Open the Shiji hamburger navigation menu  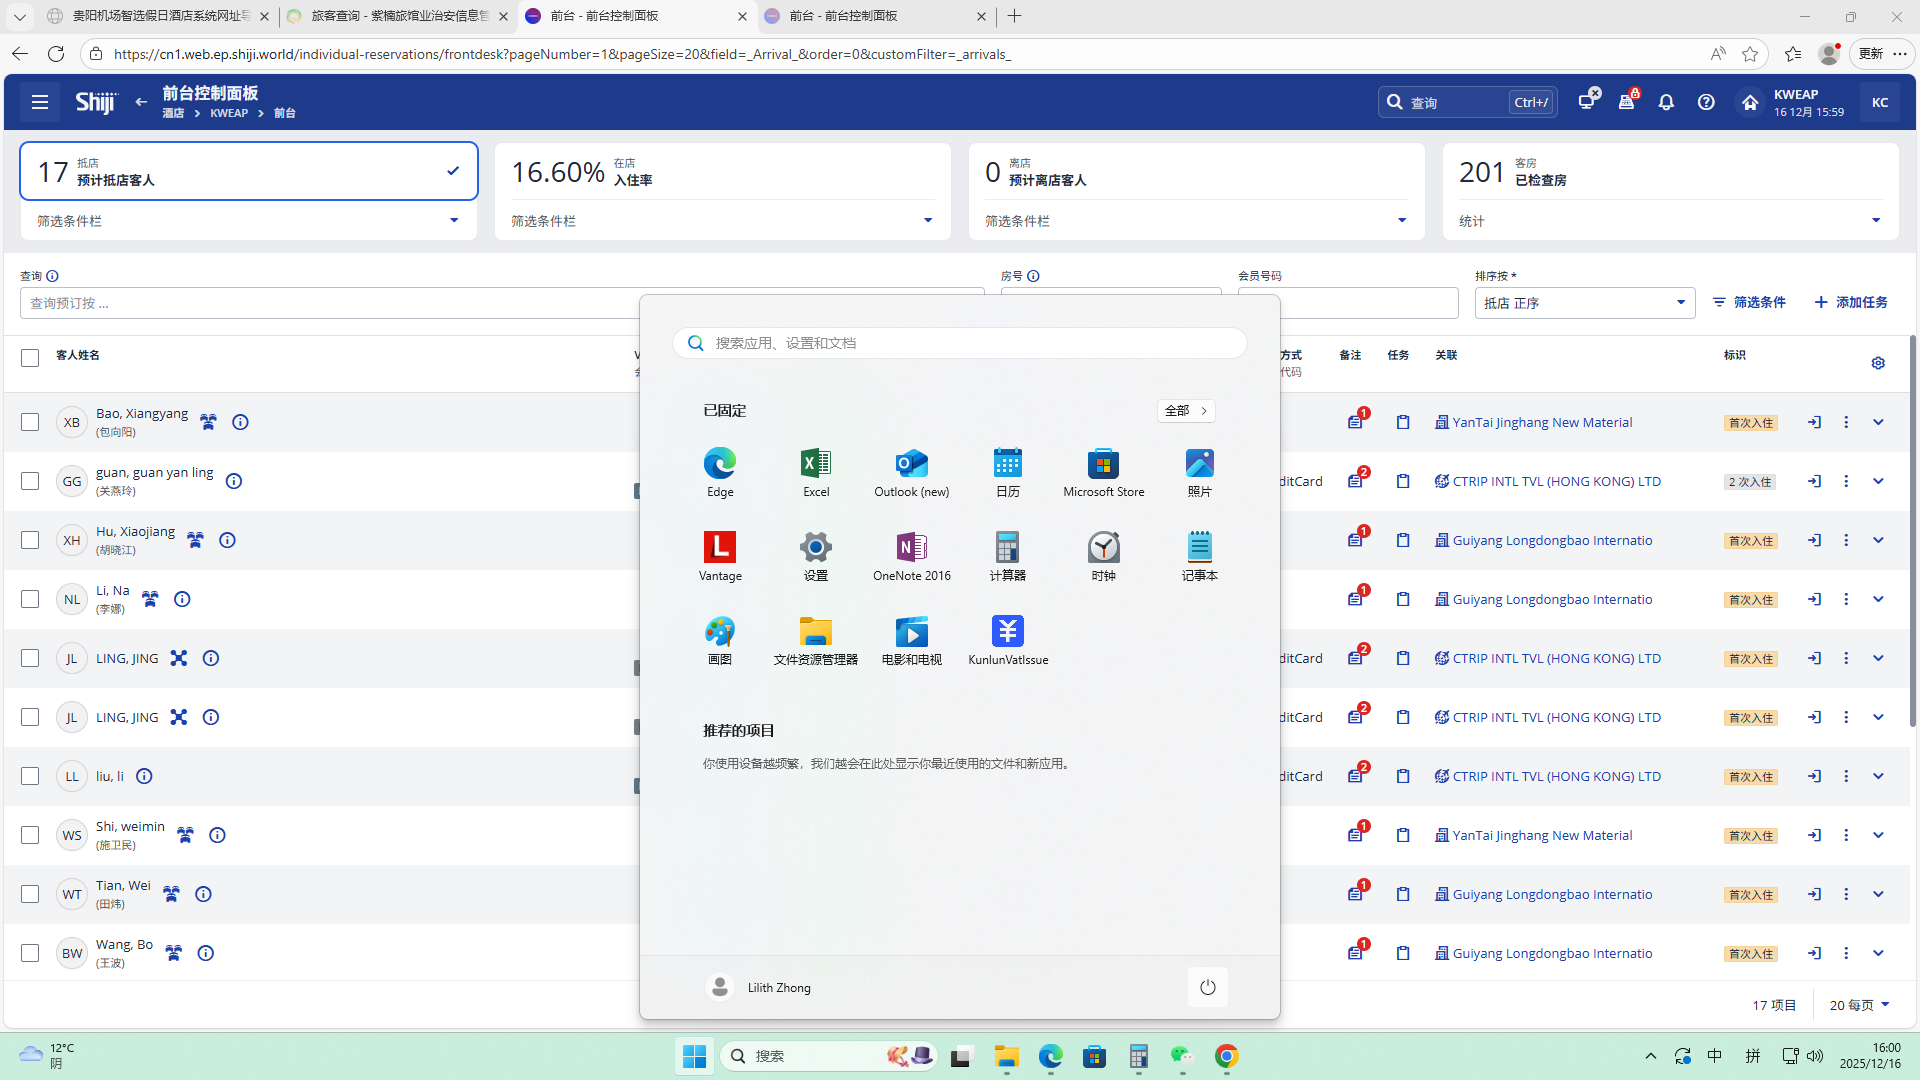click(x=40, y=102)
